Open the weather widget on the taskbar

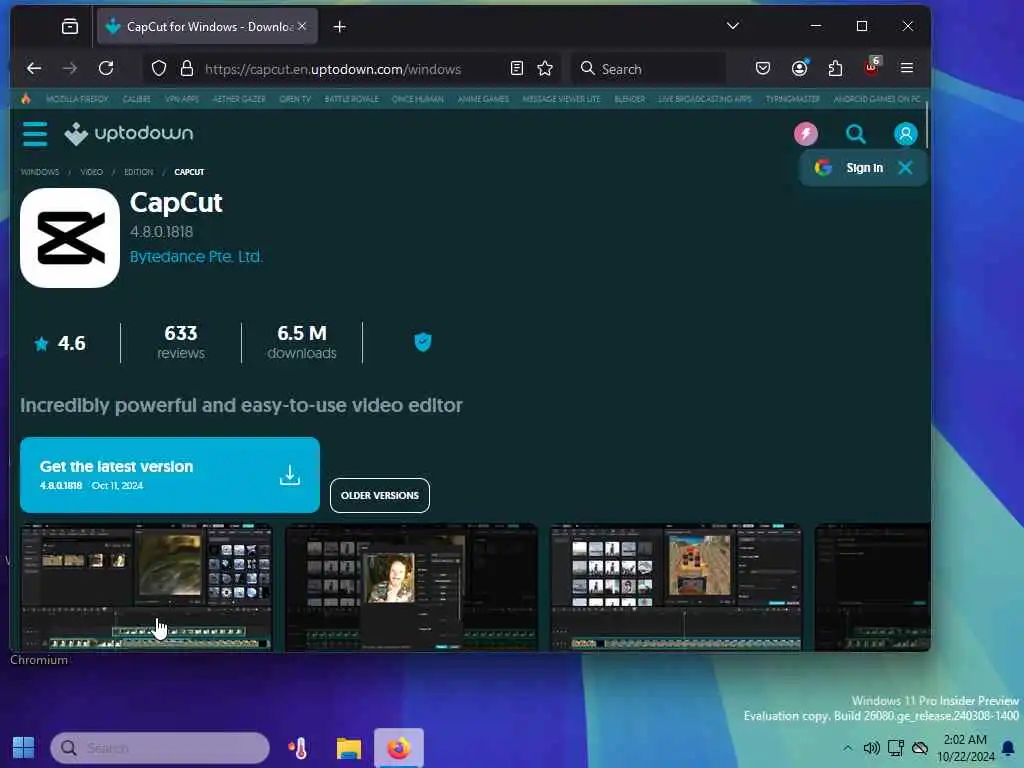[x=298, y=748]
